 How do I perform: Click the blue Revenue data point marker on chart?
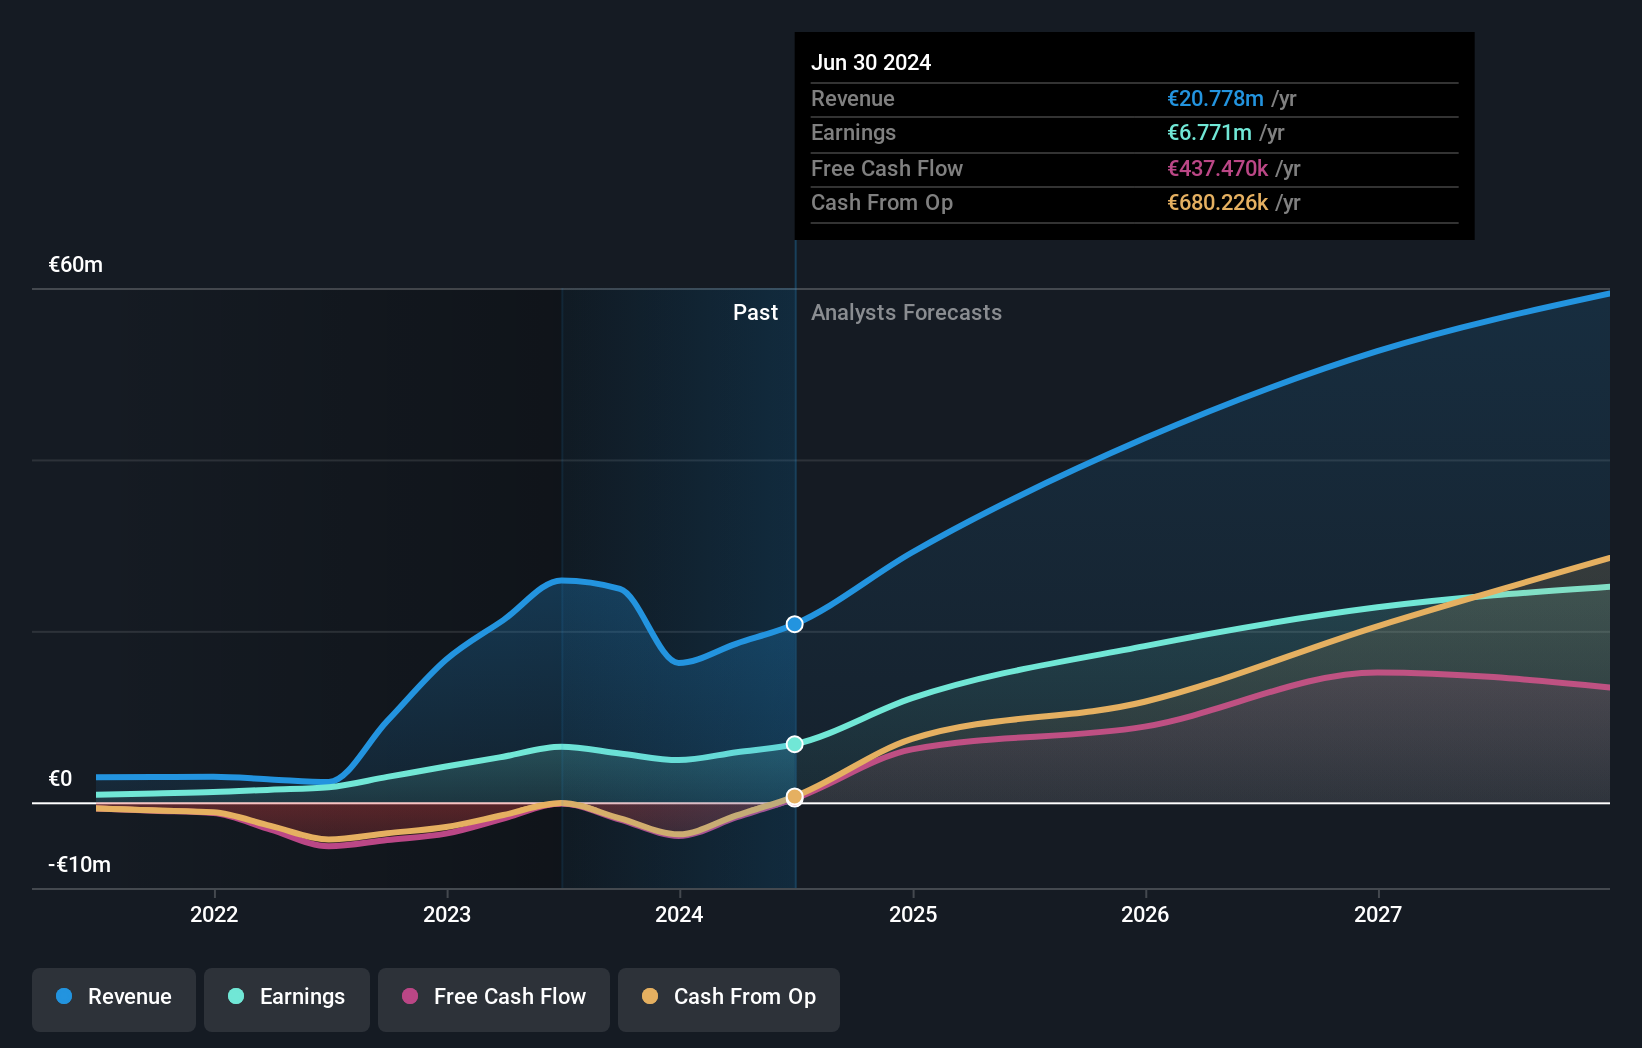[x=794, y=623]
